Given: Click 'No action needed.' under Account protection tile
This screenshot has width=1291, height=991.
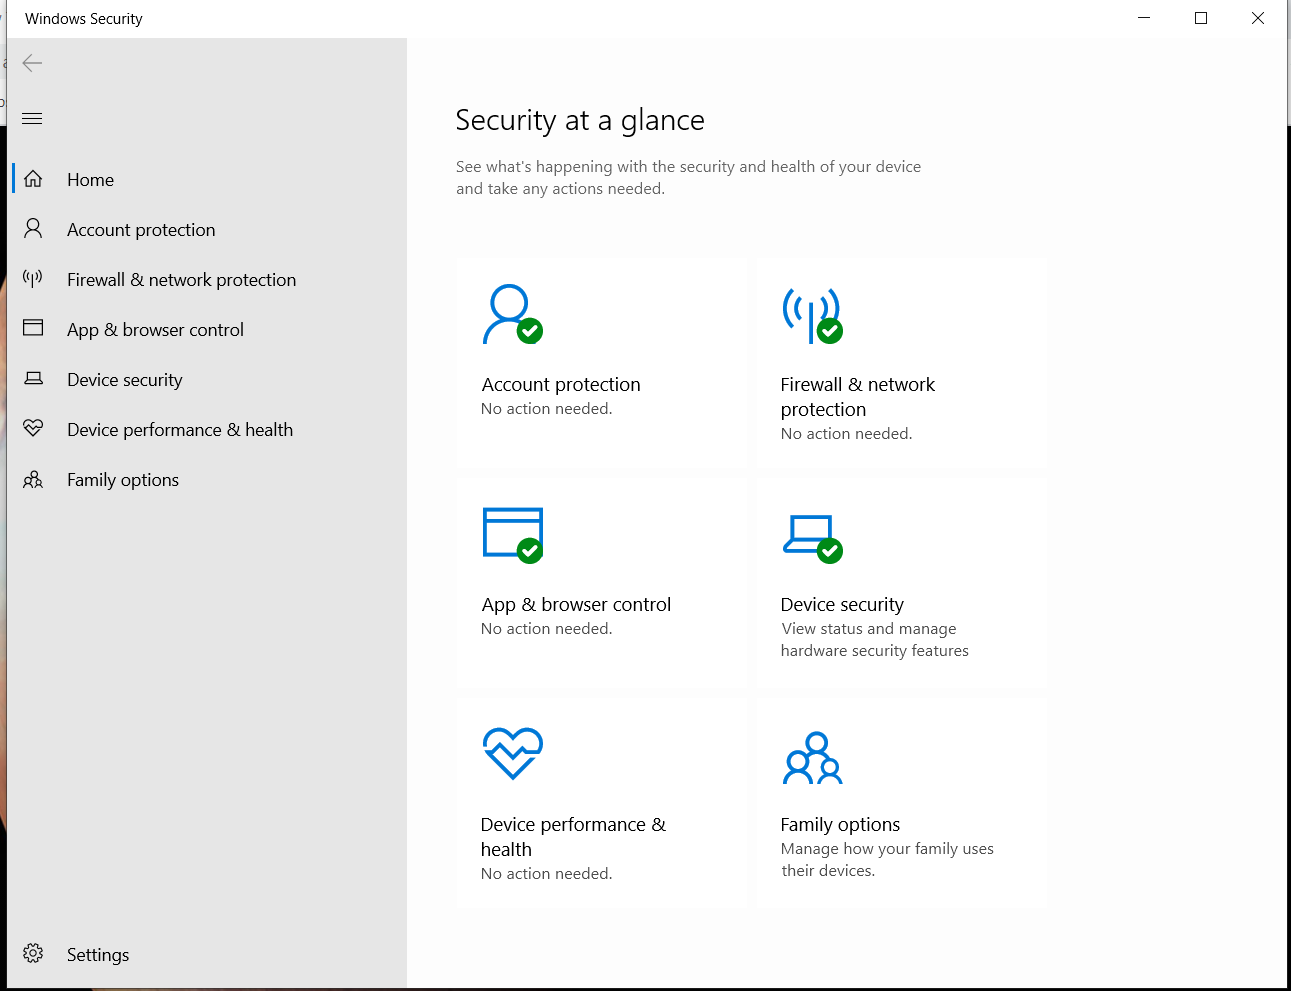Looking at the screenshot, I should pyautogui.click(x=546, y=409).
